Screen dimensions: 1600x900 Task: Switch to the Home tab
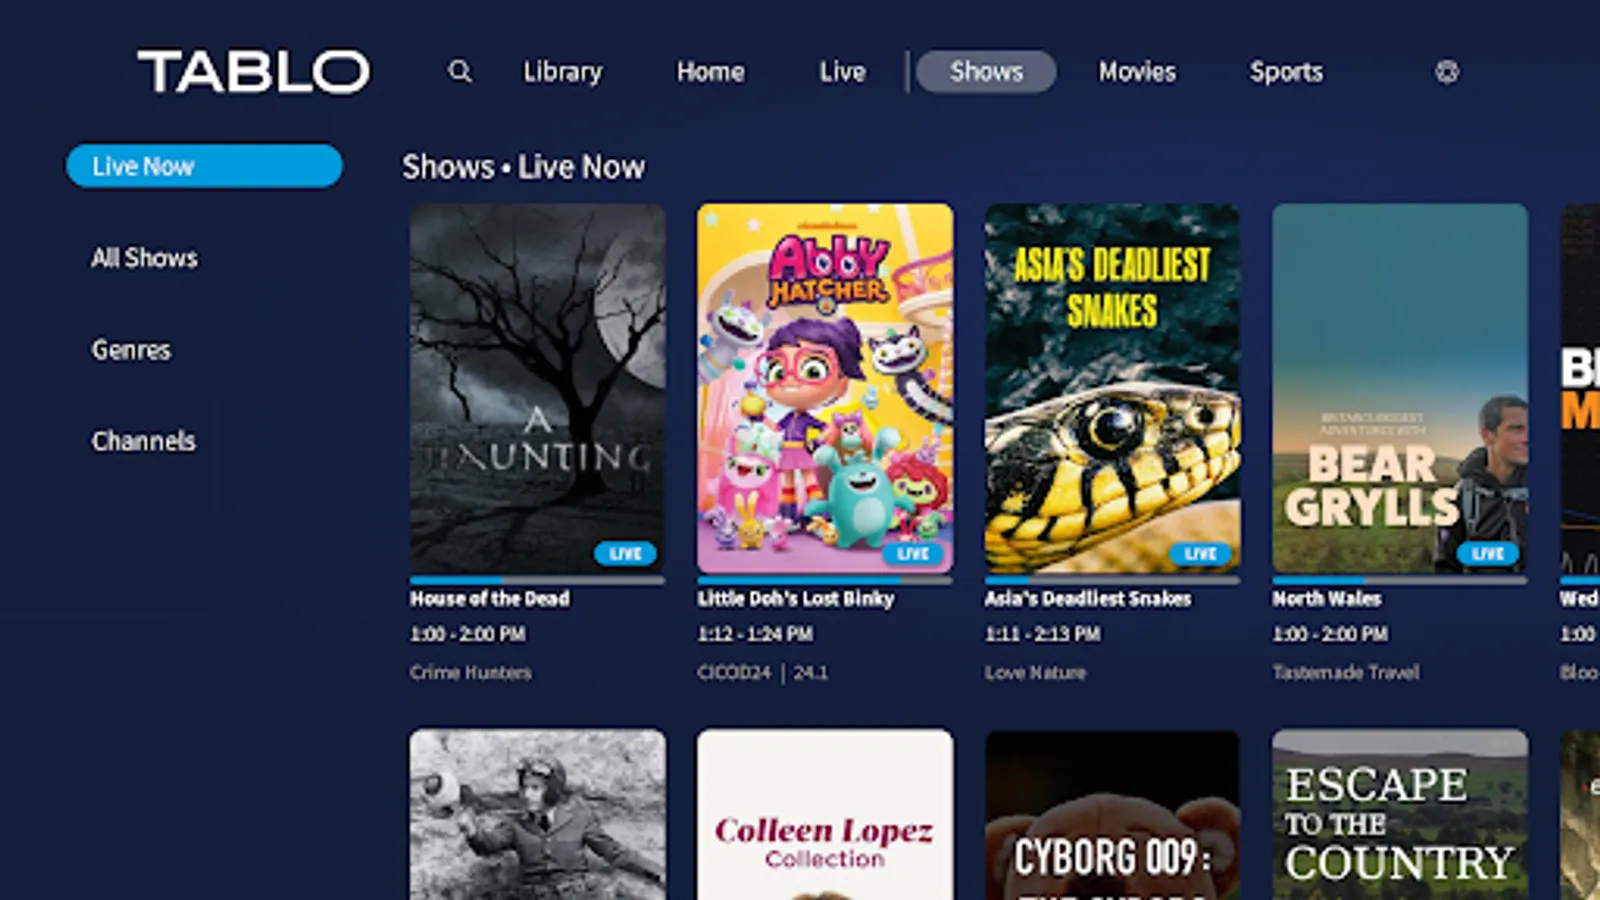711,72
